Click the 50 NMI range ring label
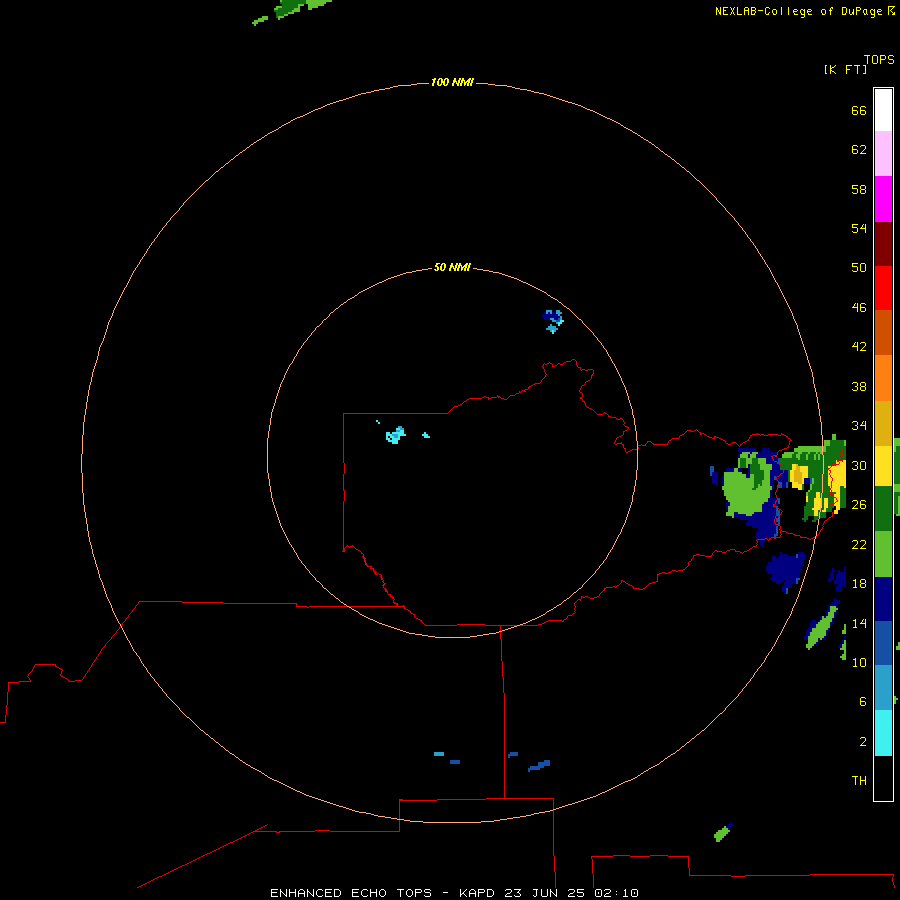Viewport: 900px width, 900px height. pos(452,267)
